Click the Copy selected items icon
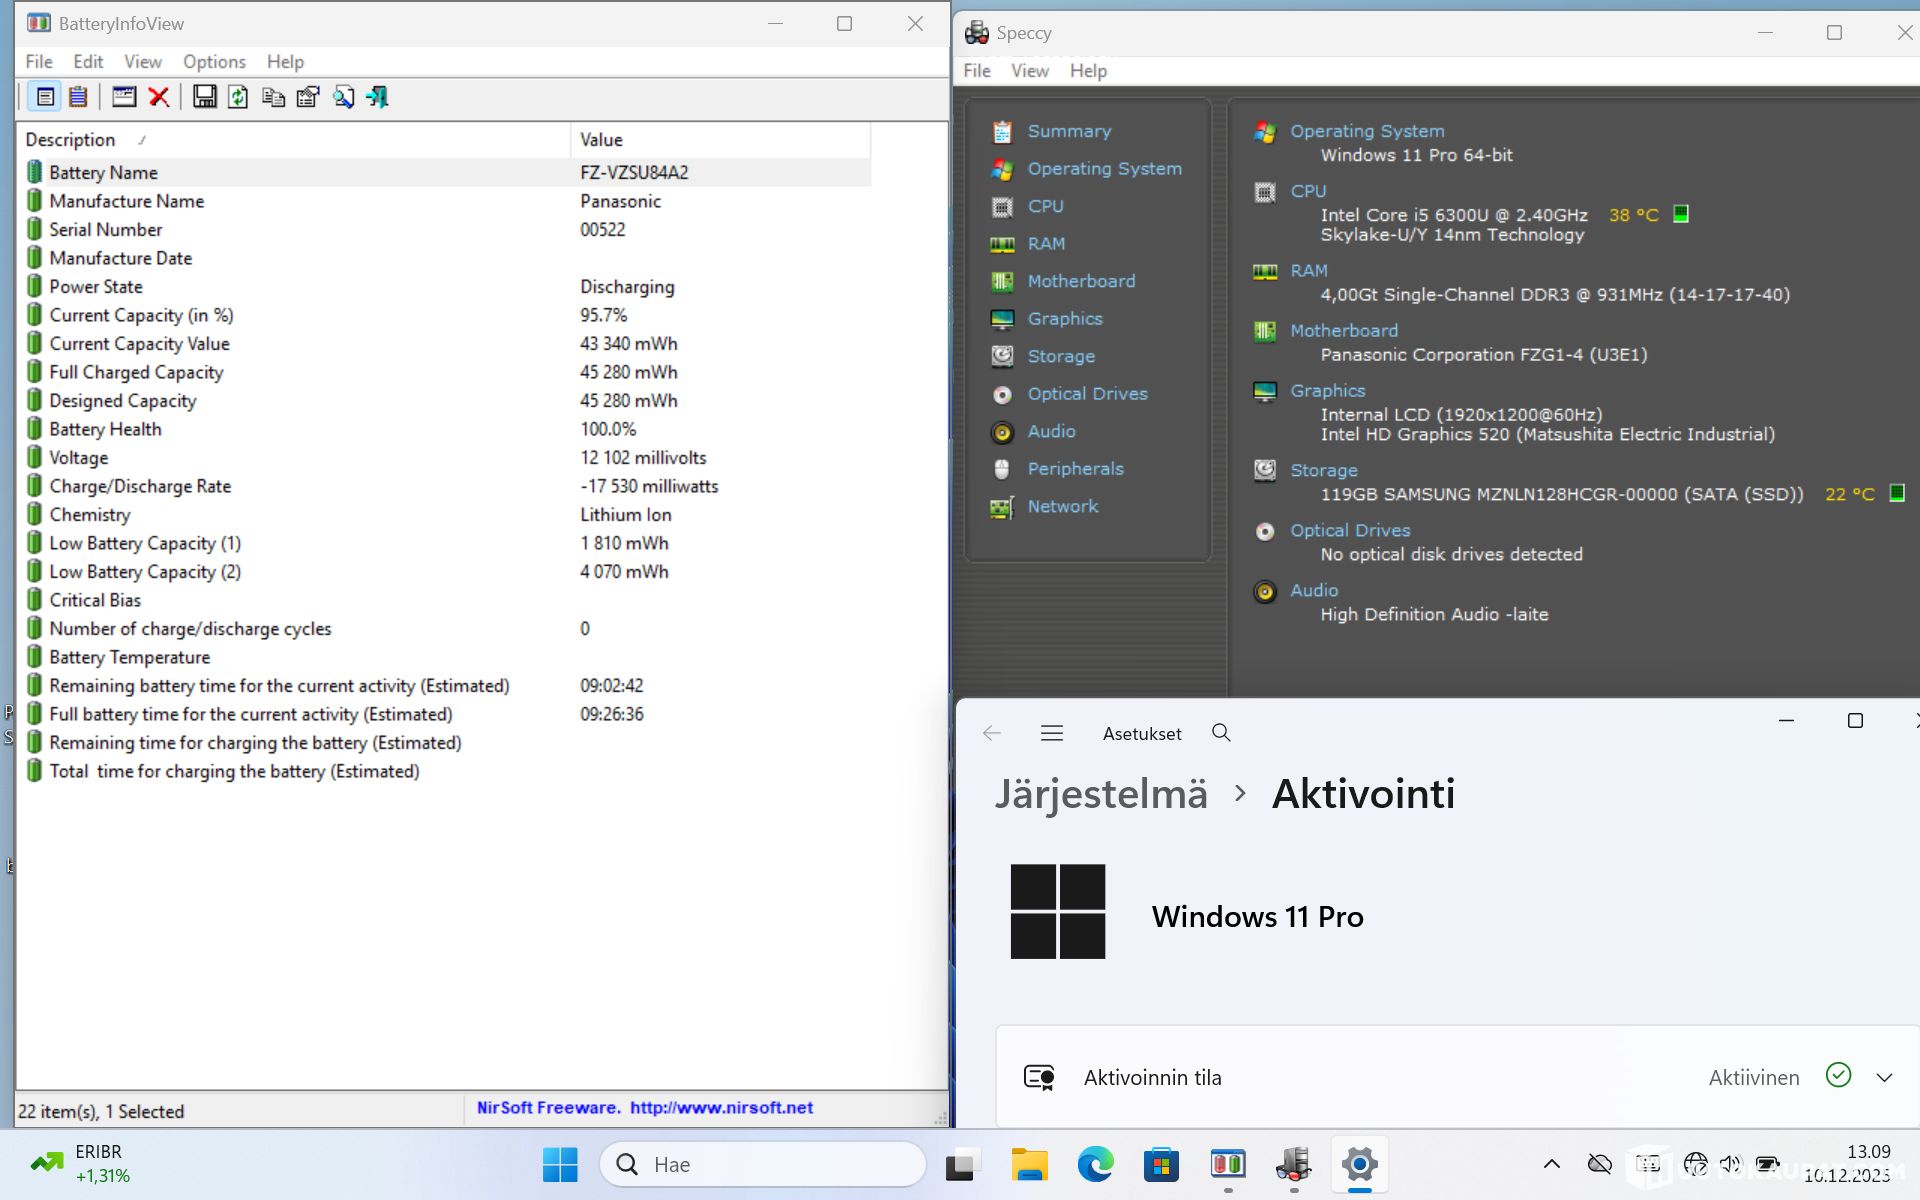Viewport: 1920px width, 1200px height. pyautogui.click(x=273, y=97)
